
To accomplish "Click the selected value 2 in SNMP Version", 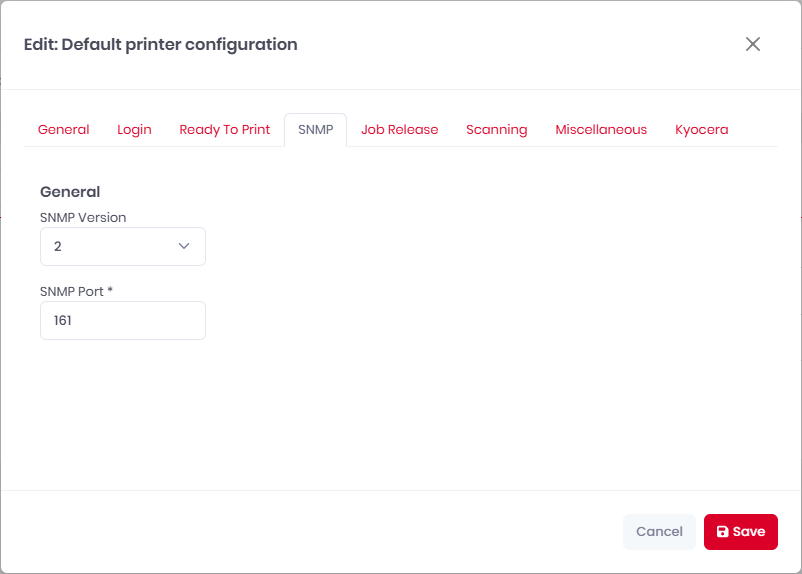I will 58,246.
